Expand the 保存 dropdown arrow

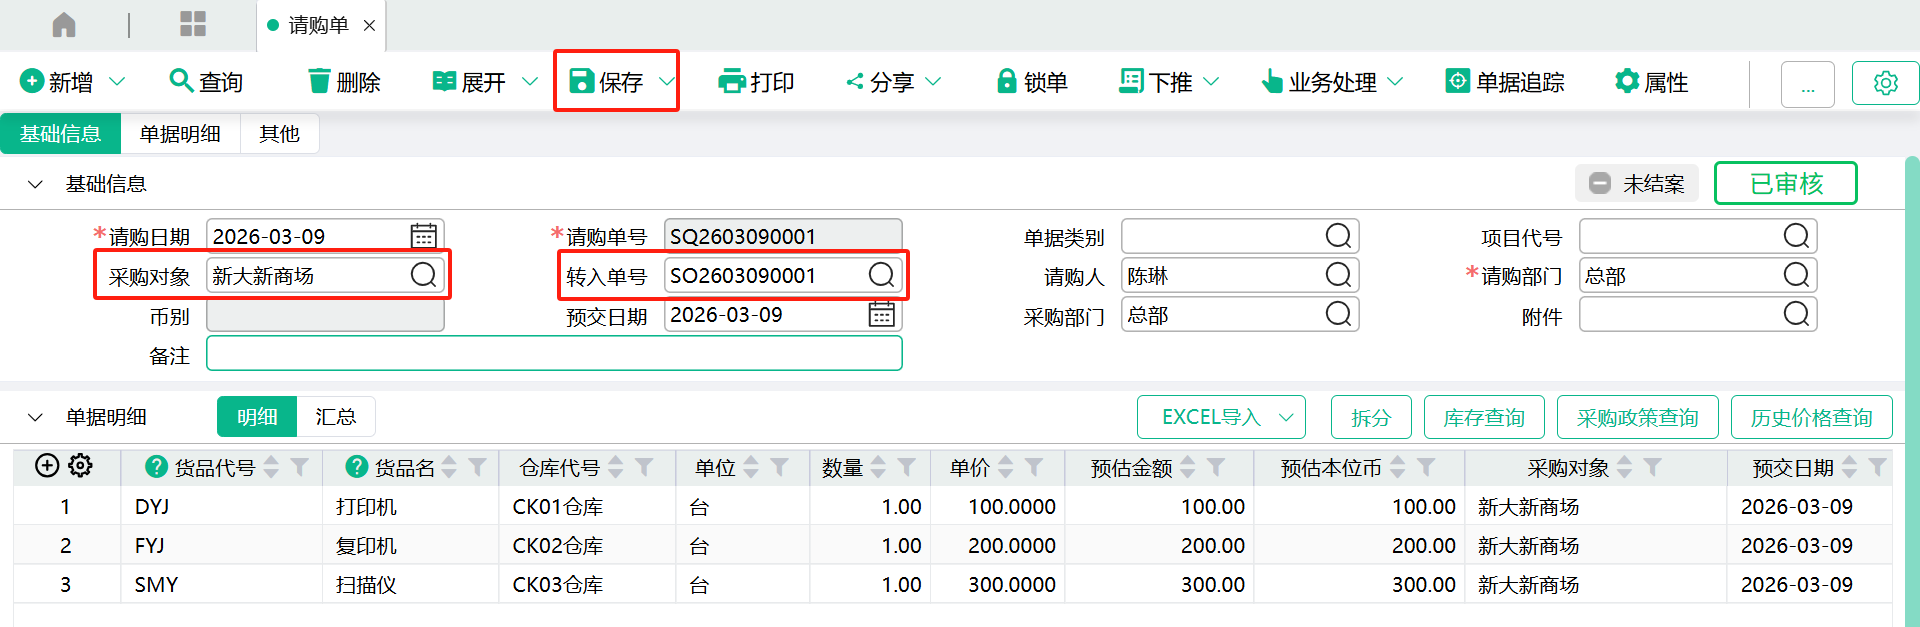tap(666, 82)
